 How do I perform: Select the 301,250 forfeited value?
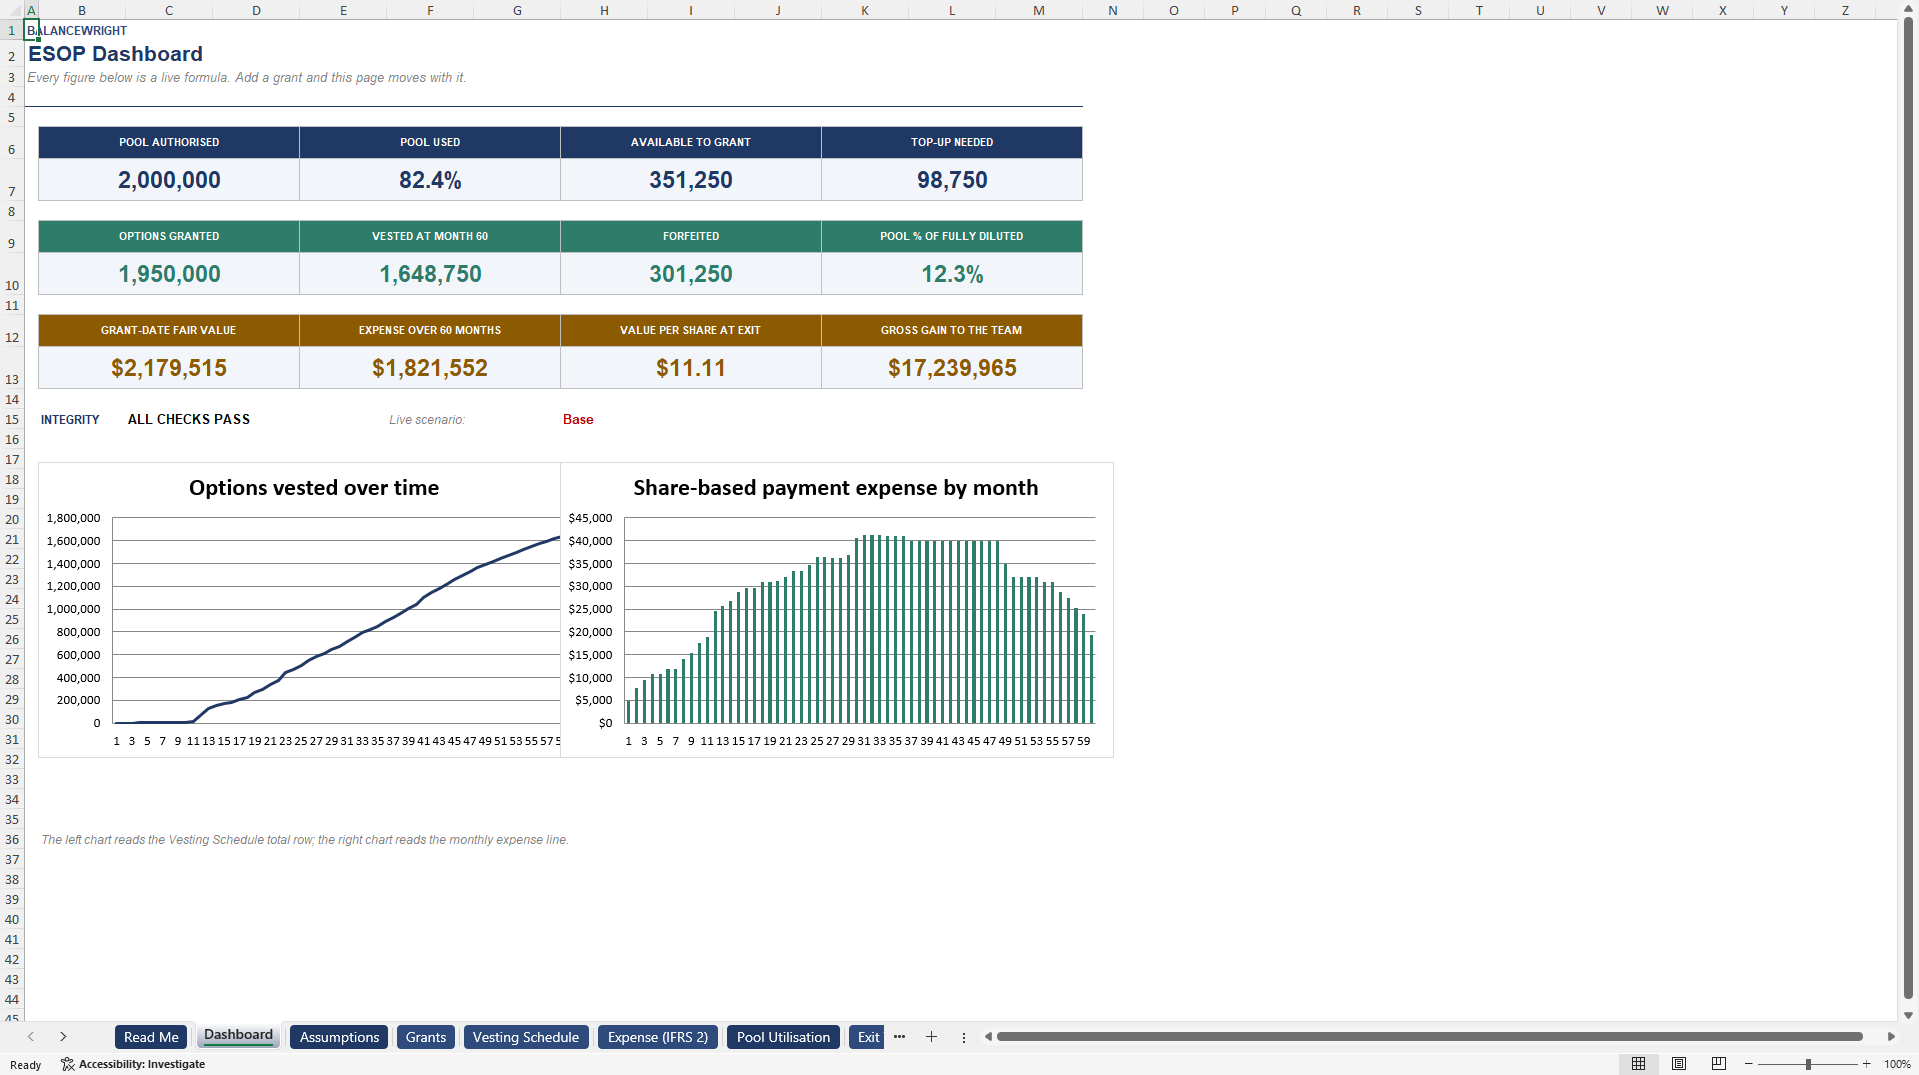coord(691,274)
